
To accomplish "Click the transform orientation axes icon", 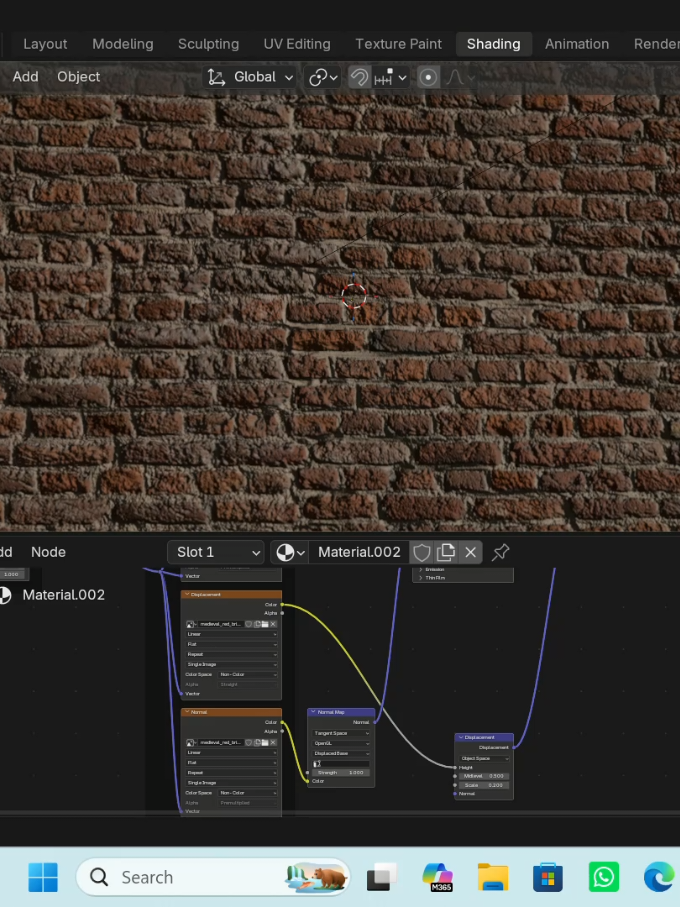I will tap(216, 77).
